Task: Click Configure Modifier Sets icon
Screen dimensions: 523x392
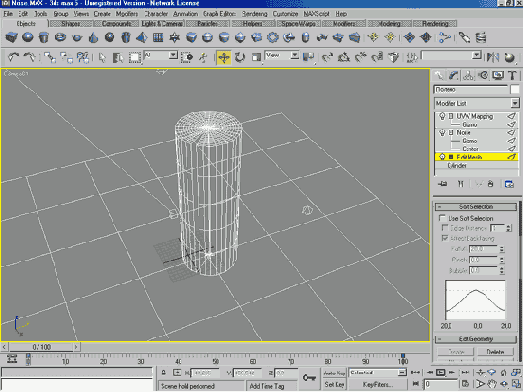Action: coord(509,184)
